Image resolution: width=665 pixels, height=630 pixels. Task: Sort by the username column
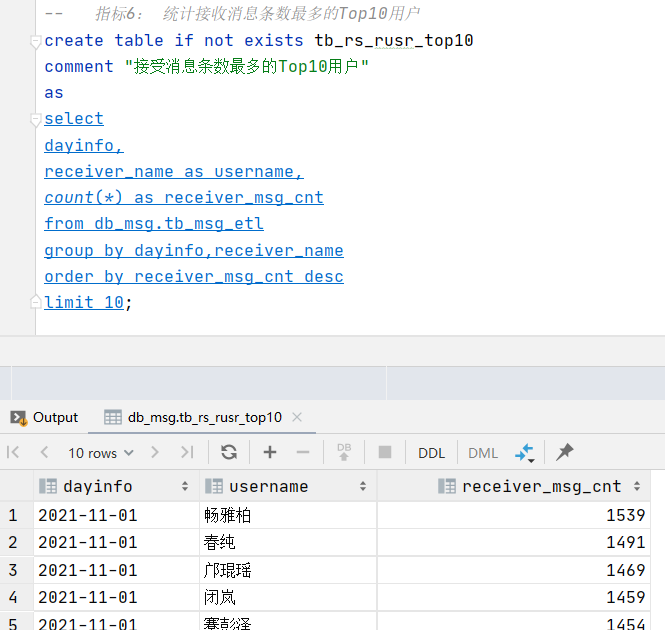363,486
